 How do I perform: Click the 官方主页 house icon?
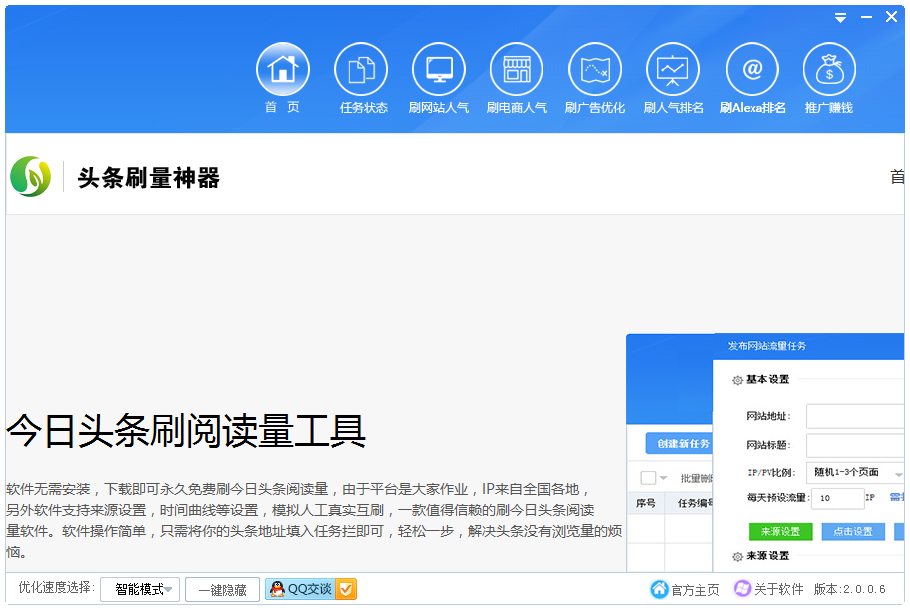coord(659,589)
